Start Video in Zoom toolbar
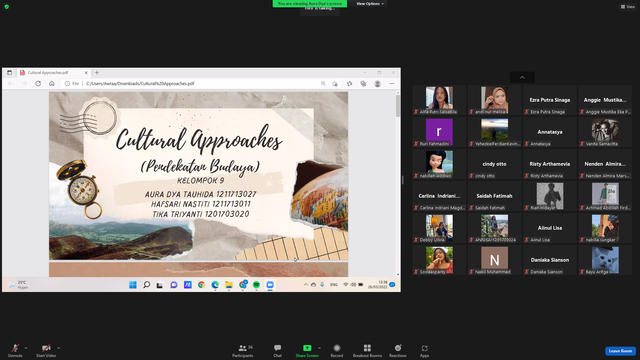The height and width of the screenshot is (360, 640). pyautogui.click(x=46, y=350)
